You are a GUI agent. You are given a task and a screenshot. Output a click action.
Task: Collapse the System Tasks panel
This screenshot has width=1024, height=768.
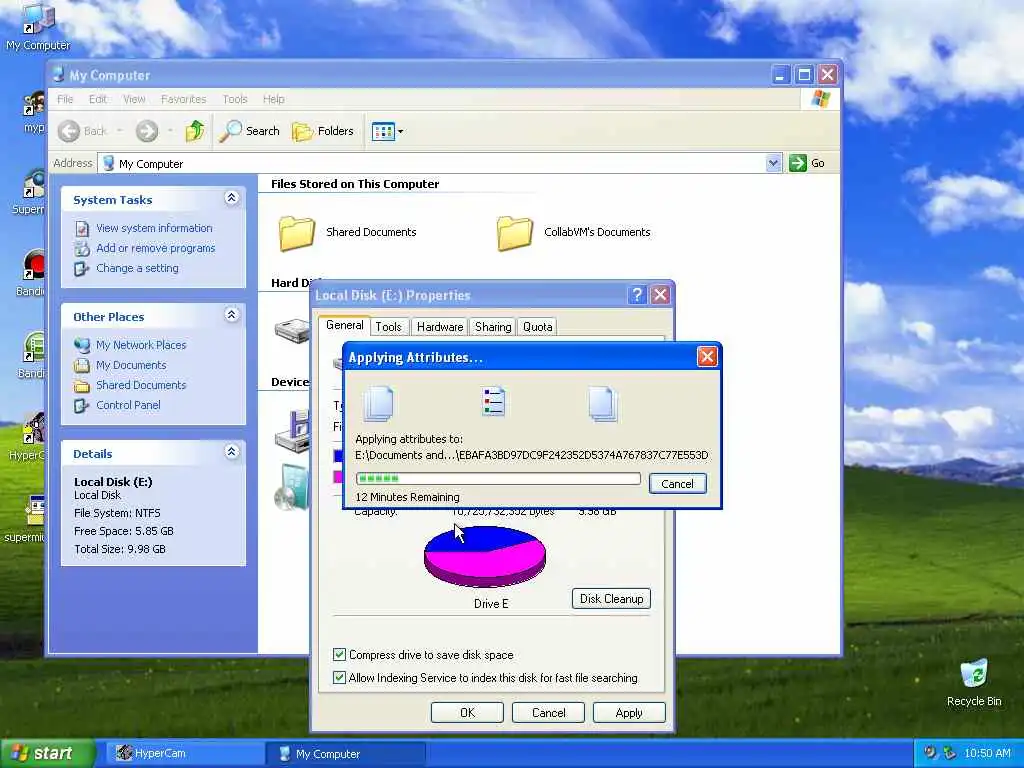[231, 198]
